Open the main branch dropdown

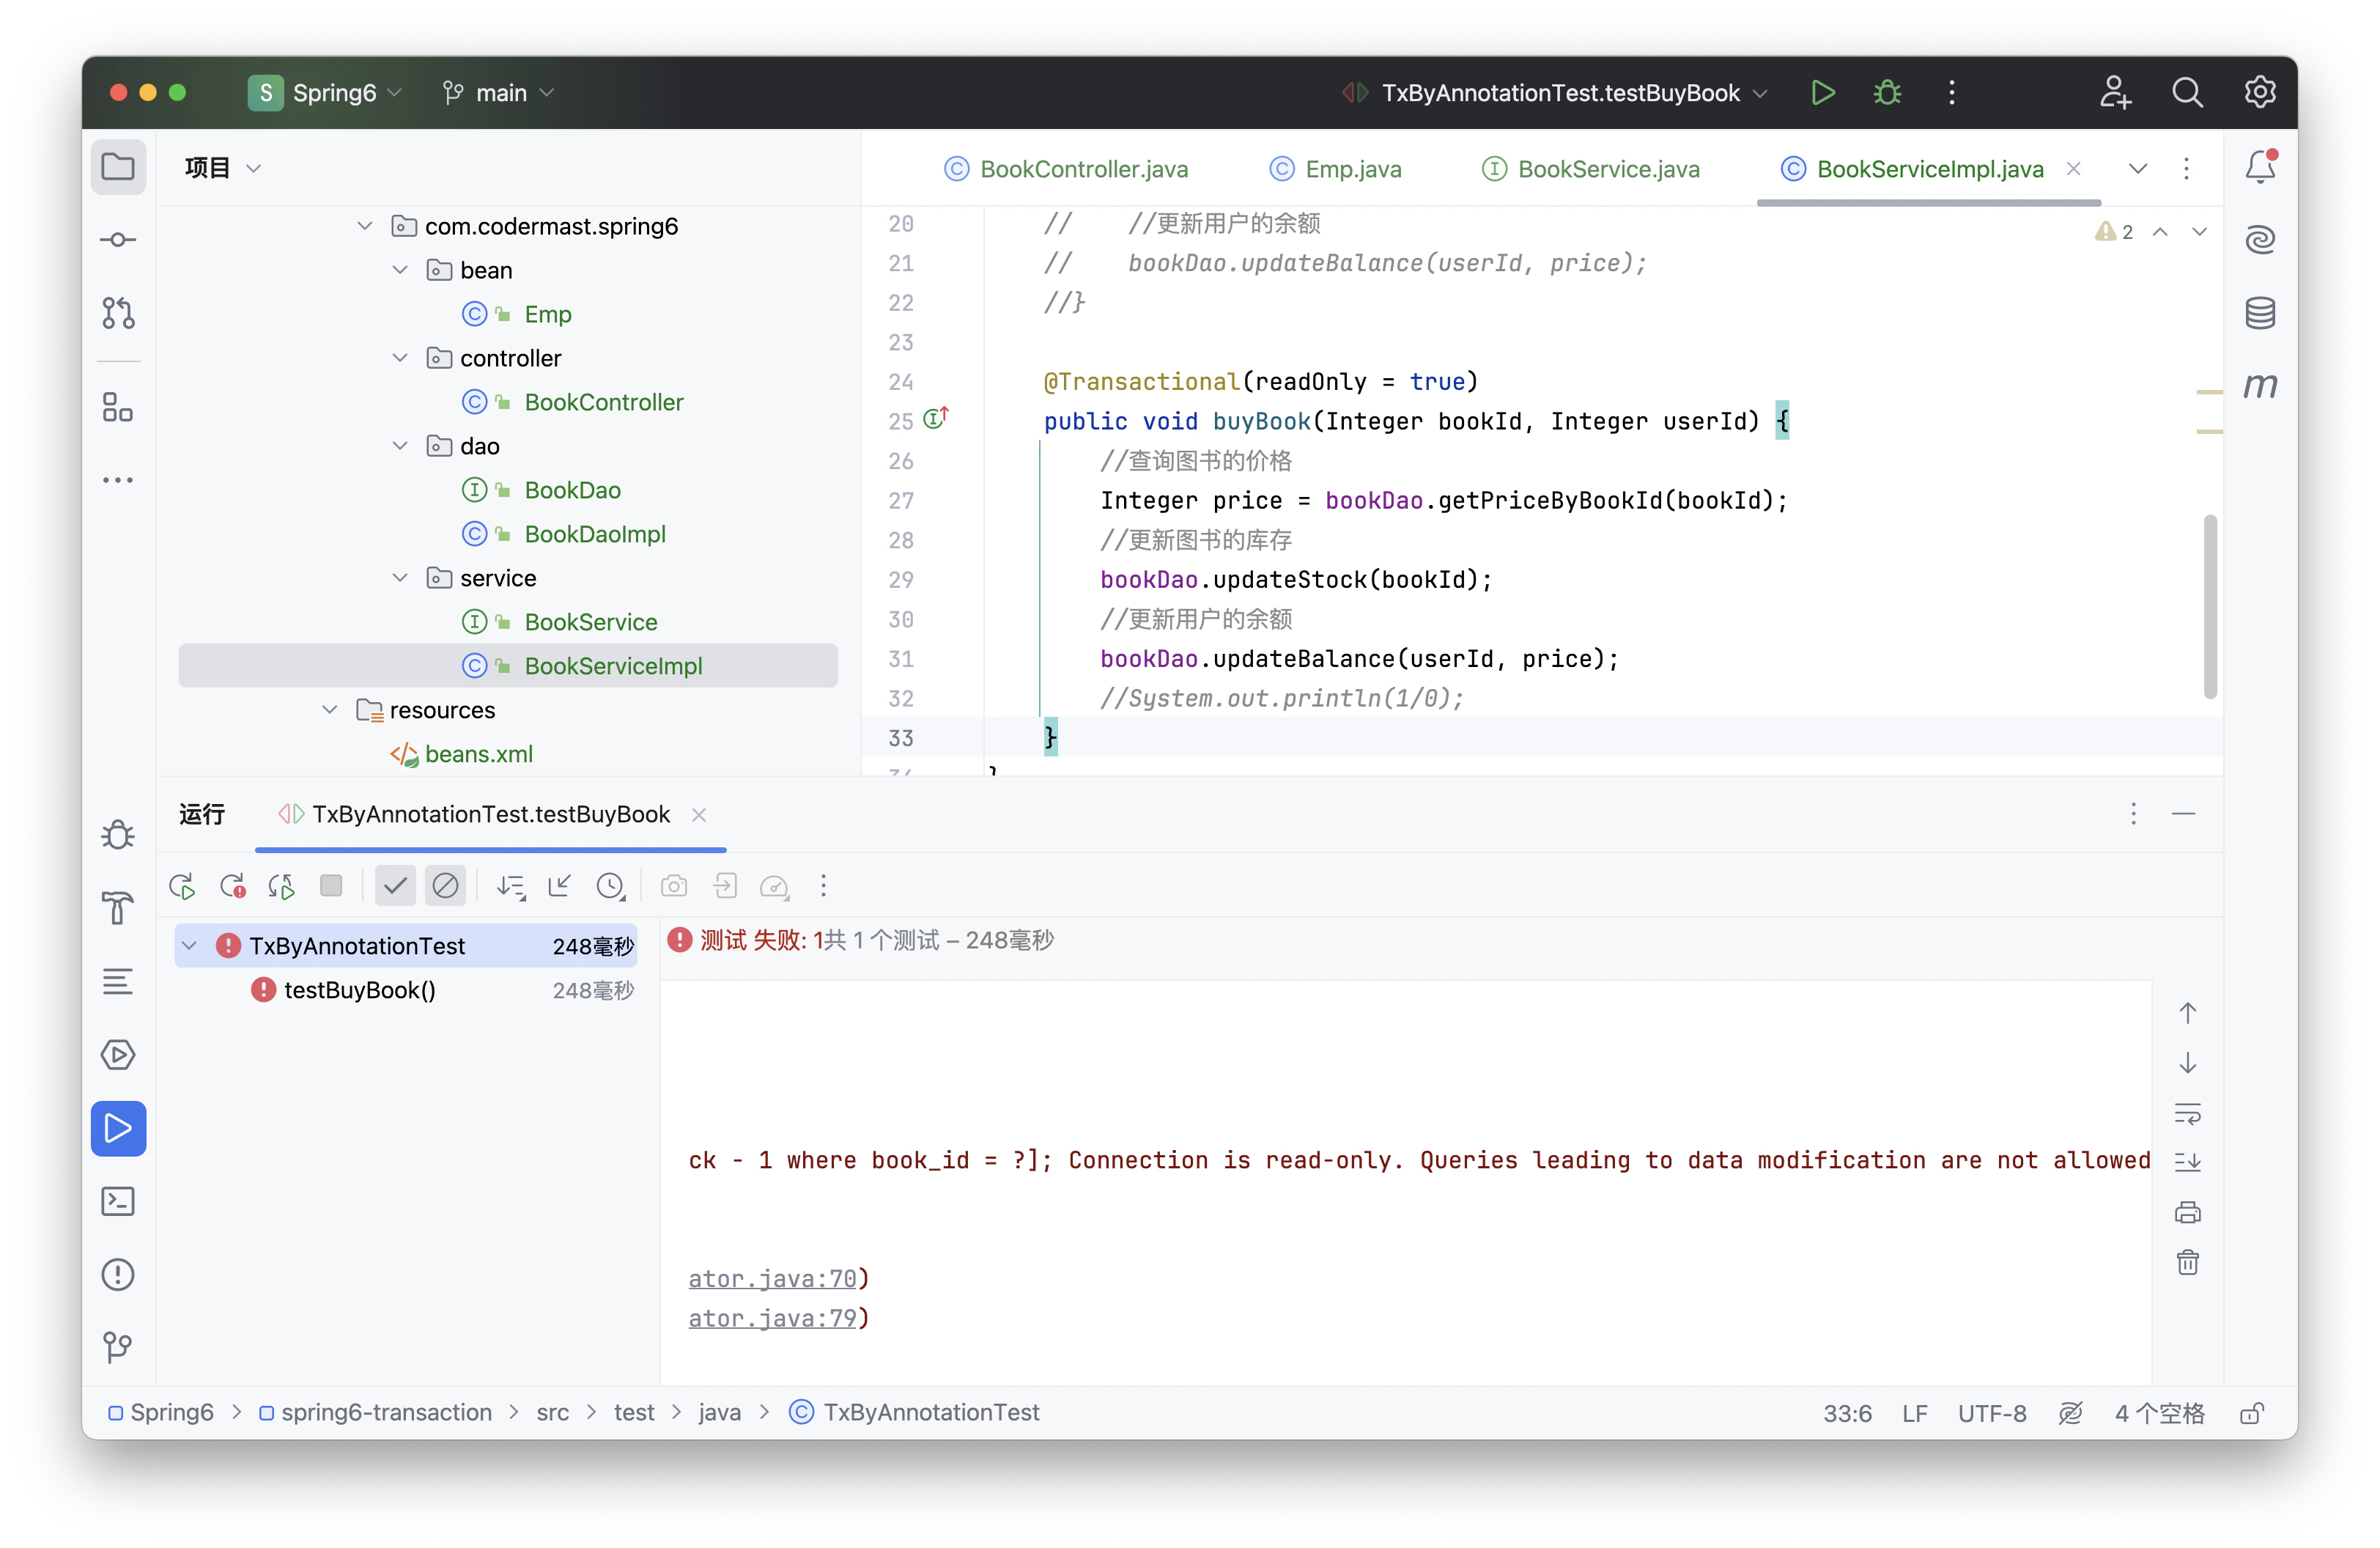point(498,93)
